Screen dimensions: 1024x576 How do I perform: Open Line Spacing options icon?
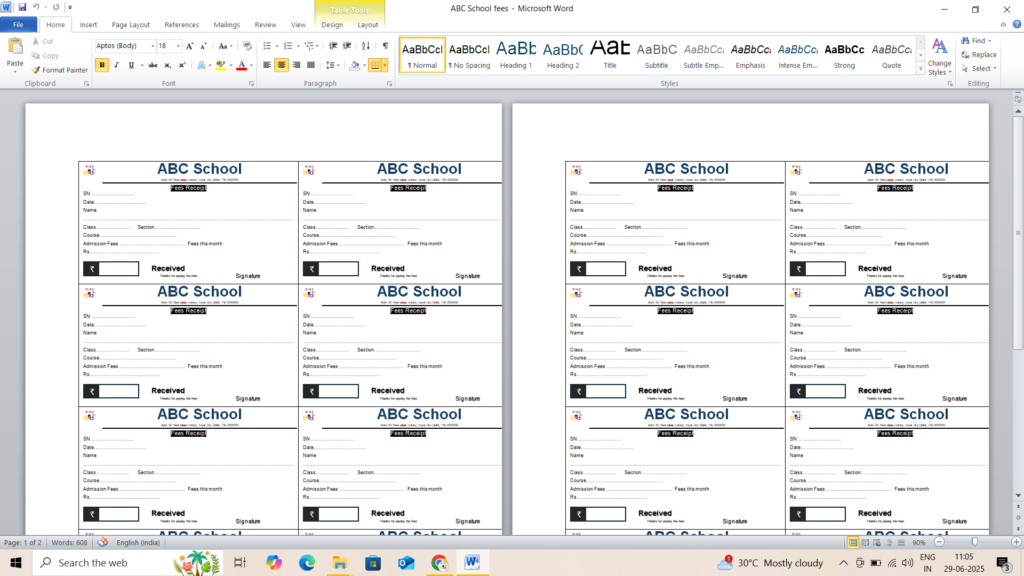point(330,65)
